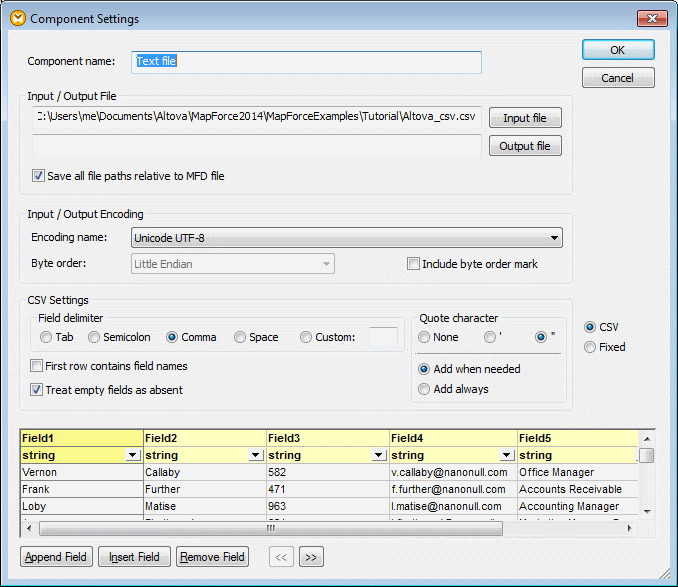678x587 pixels.
Task: Expand Field3 data type dropdown
Action: click(x=378, y=455)
